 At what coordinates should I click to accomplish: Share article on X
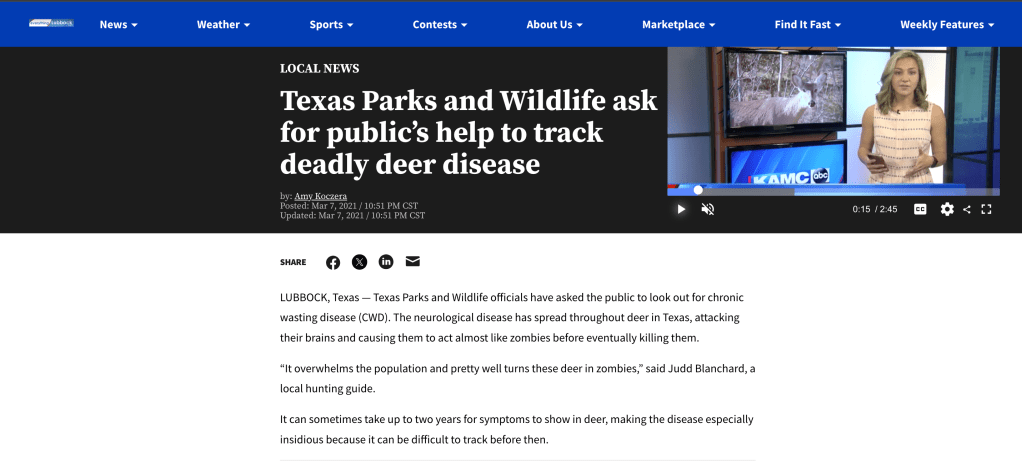coord(359,262)
